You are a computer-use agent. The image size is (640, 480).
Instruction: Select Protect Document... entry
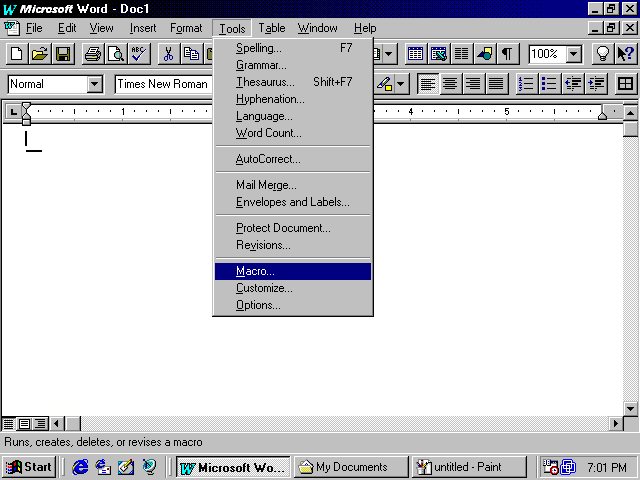293,228
